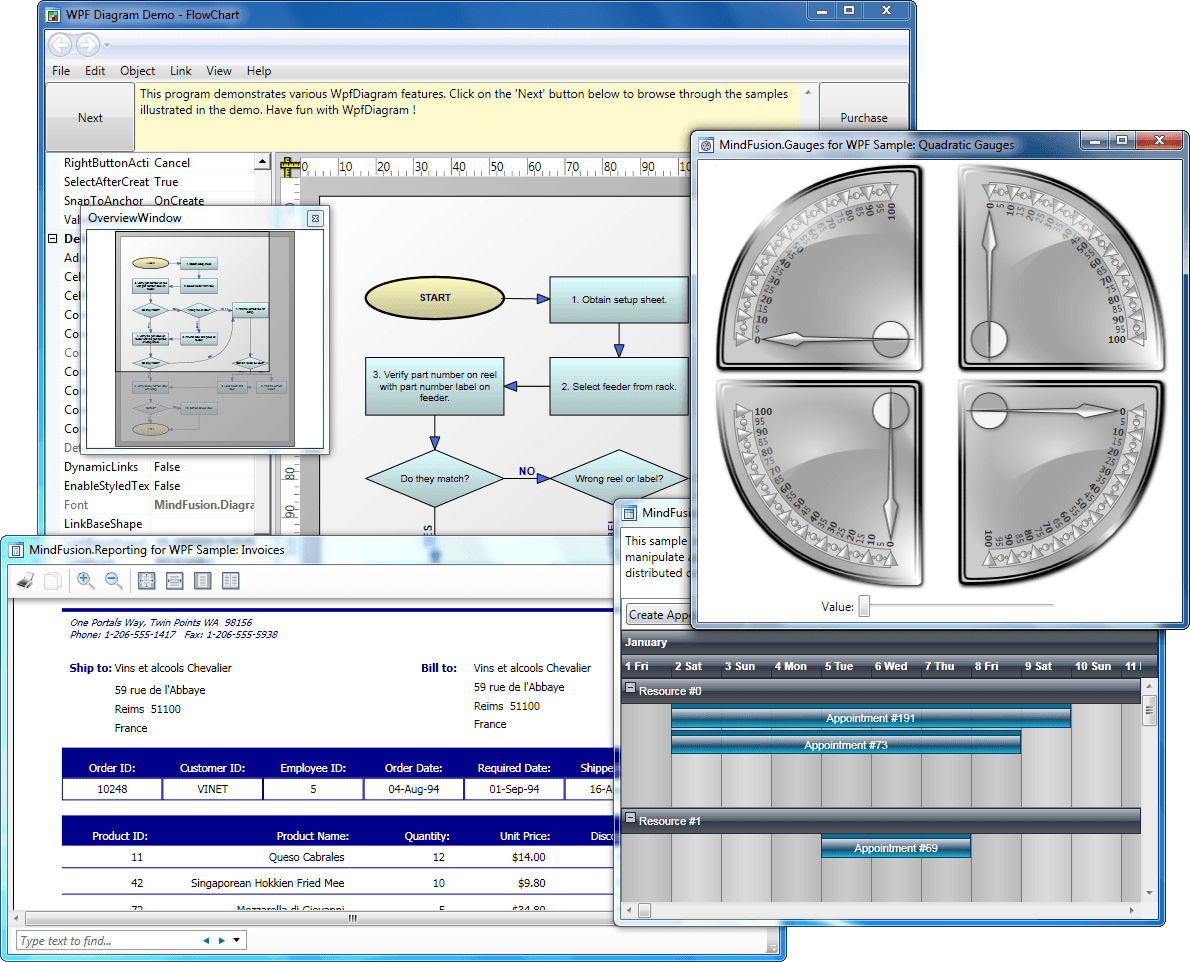Select the 'Wrong reel or label?' decision node

point(619,479)
